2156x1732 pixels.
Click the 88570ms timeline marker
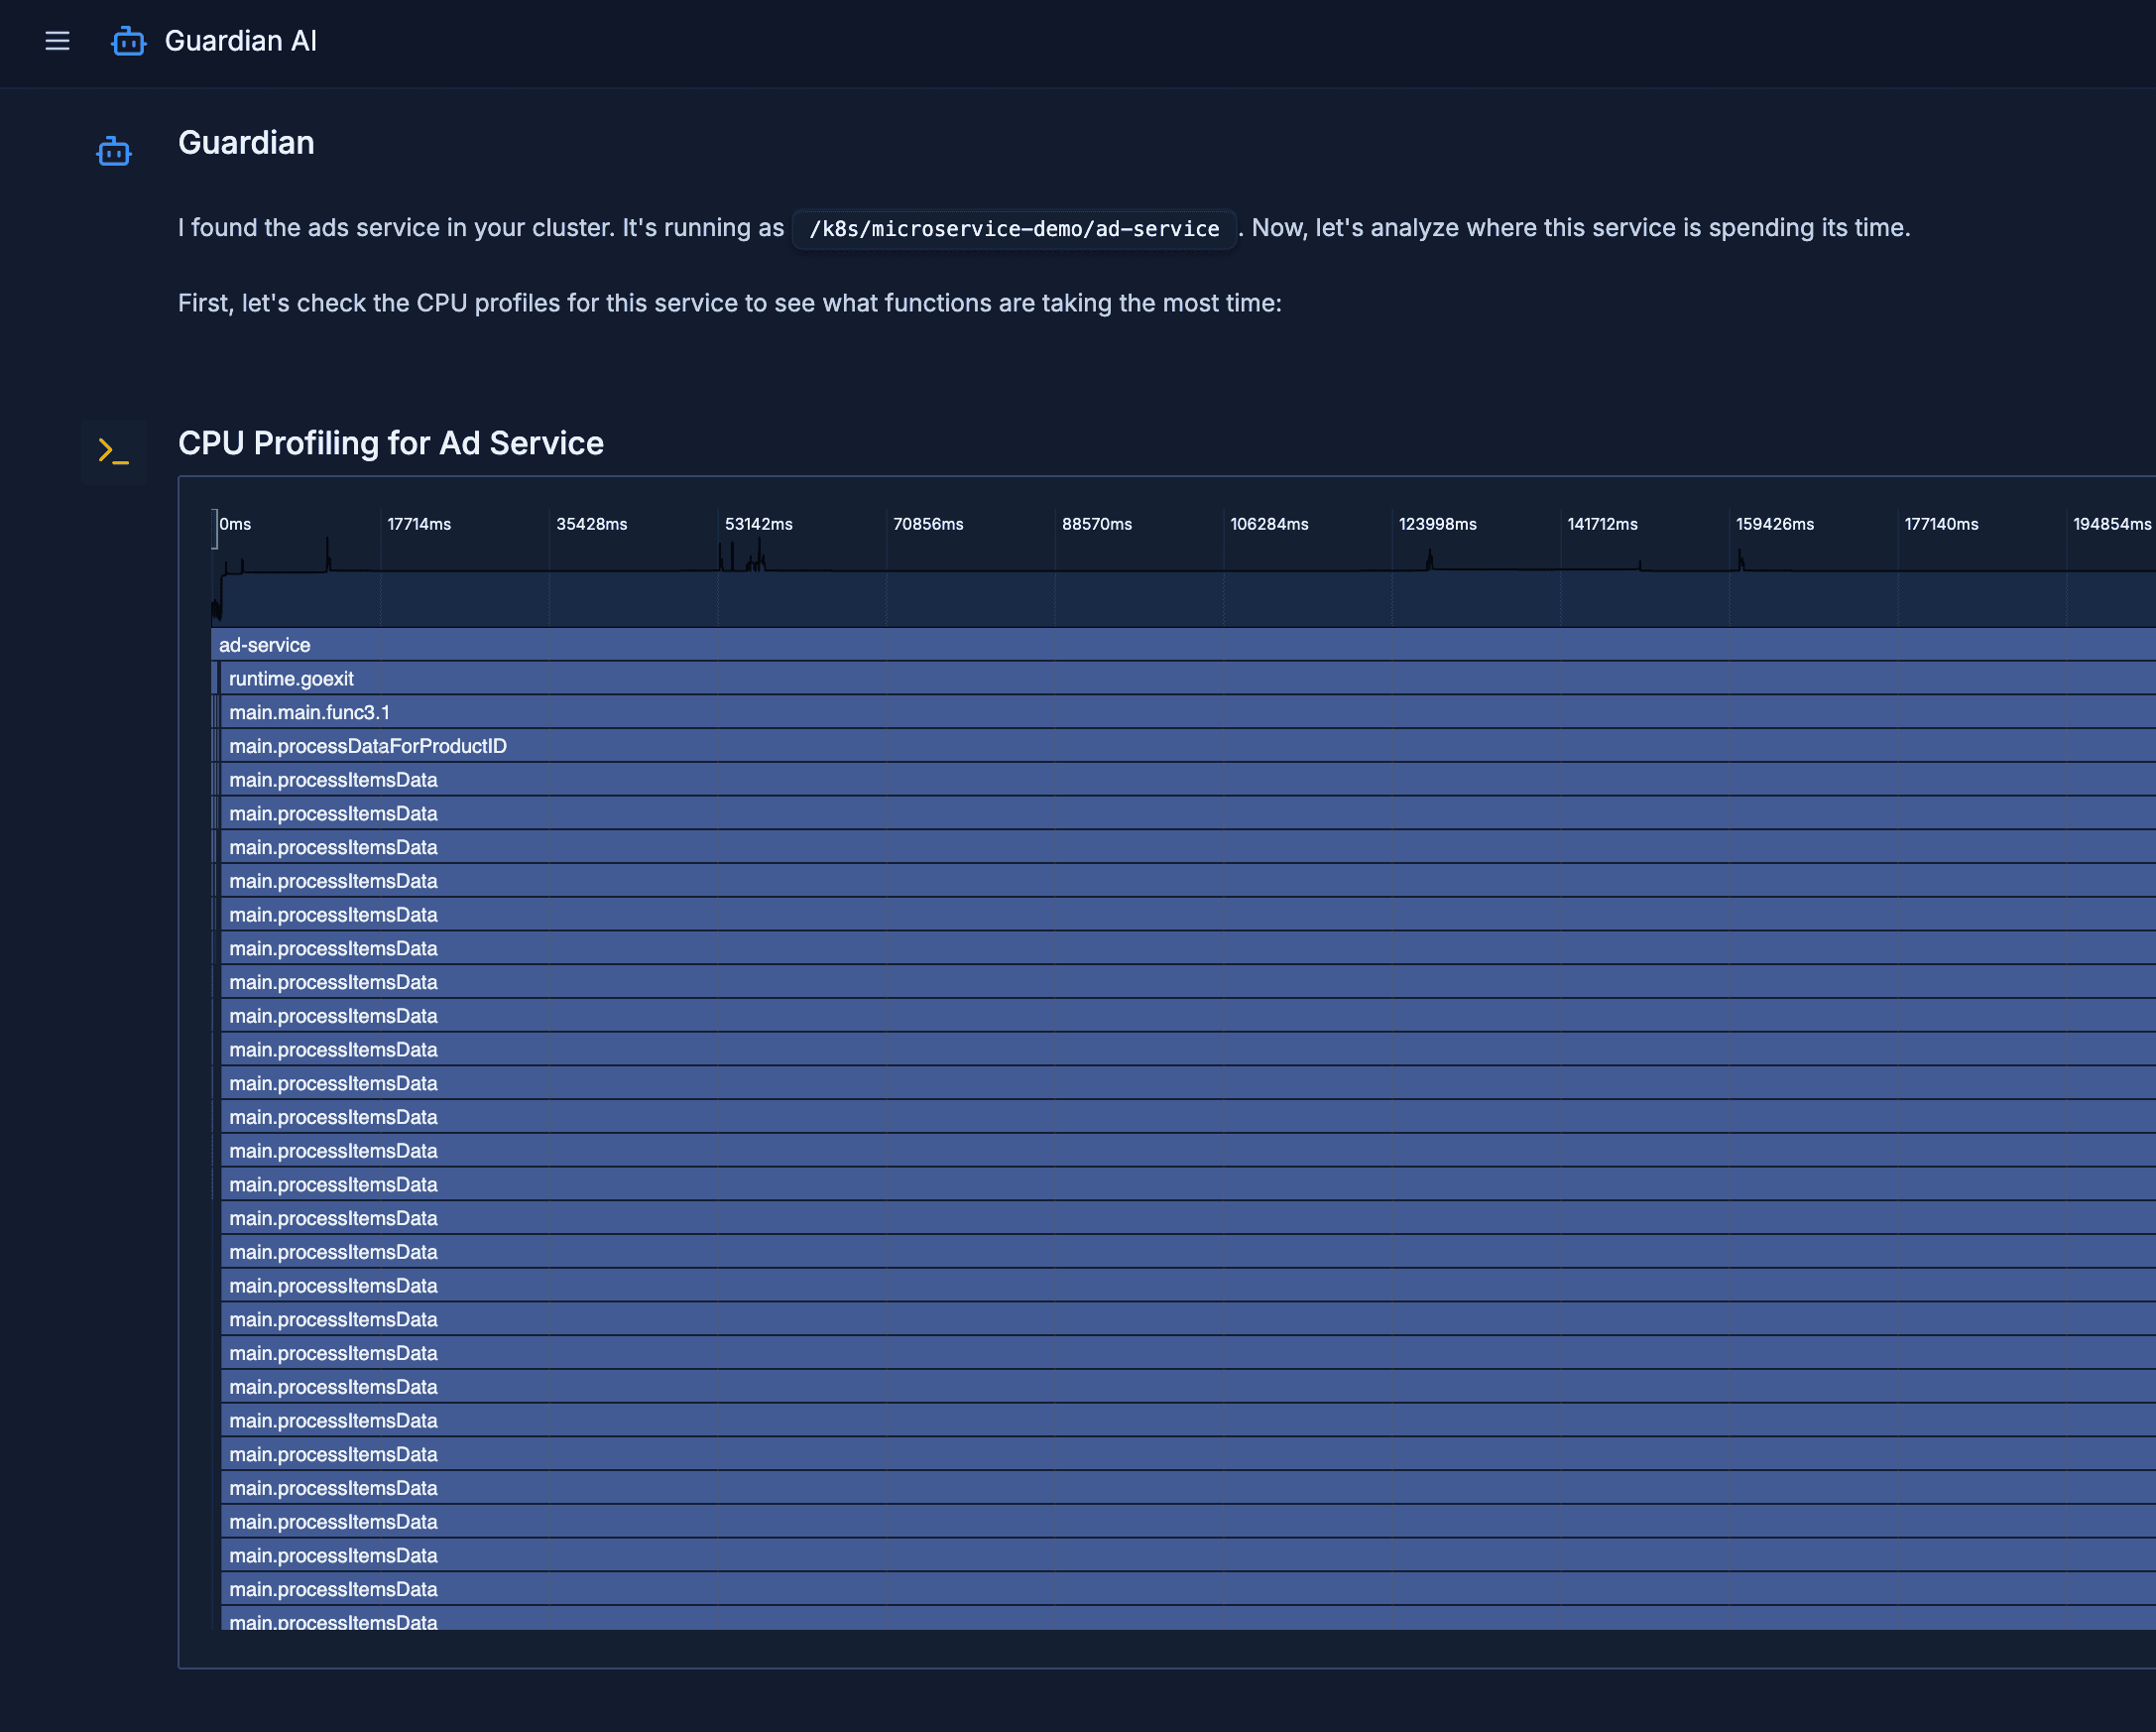(x=1097, y=524)
